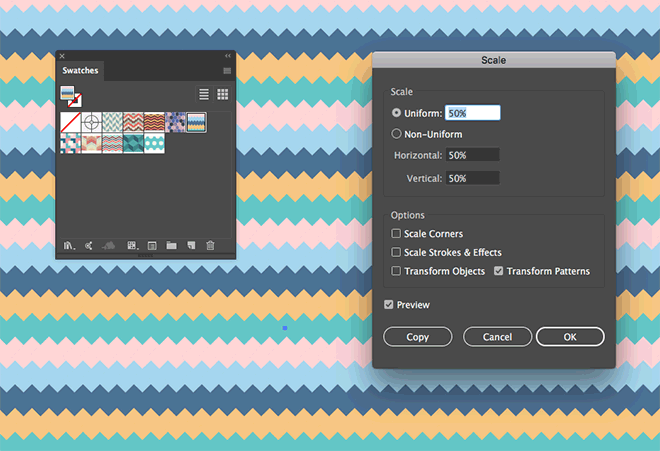Pick the small red-teal waves swatch
This screenshot has width=660, height=451.
[112, 144]
